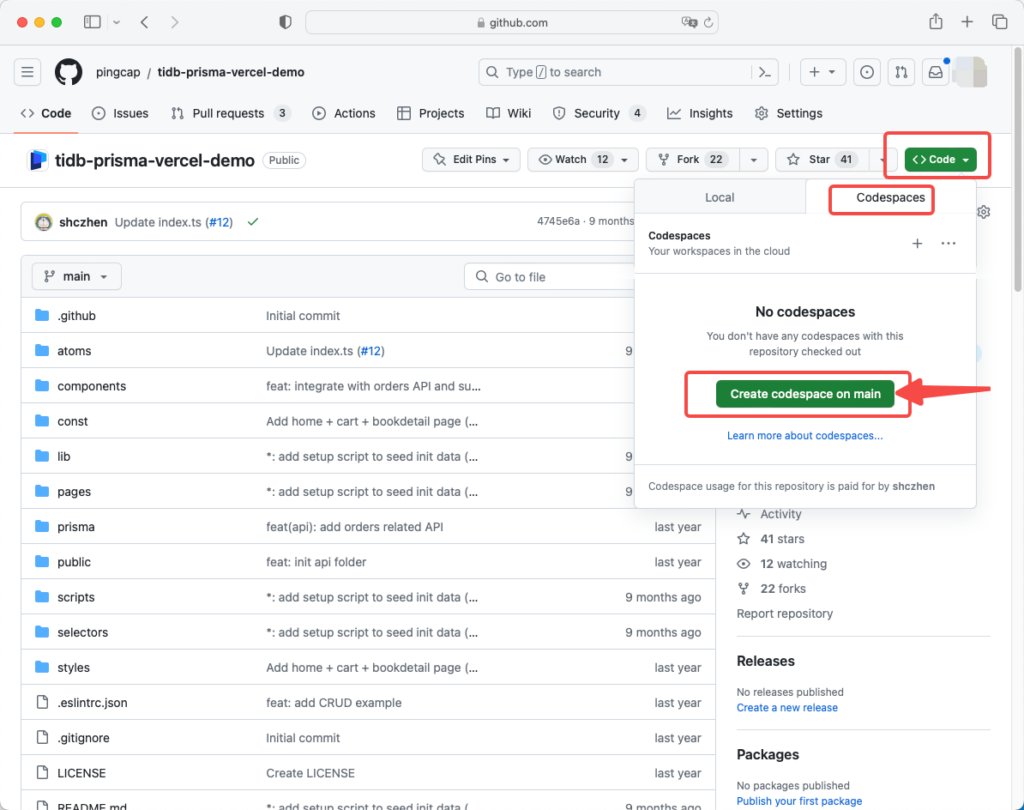Create a new codespace using the plus icon
This screenshot has width=1024, height=810.
click(917, 243)
